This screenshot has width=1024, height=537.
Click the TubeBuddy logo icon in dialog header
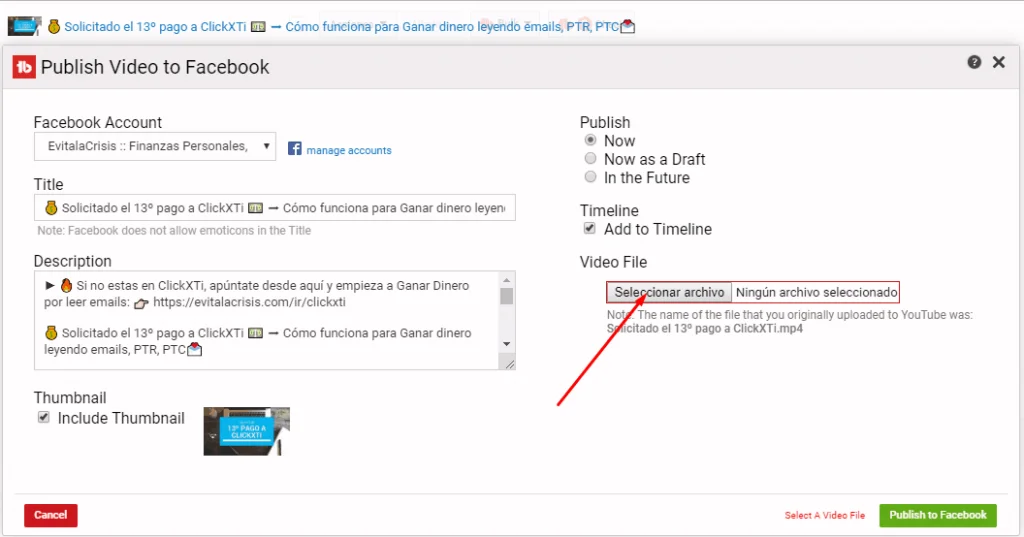pos(24,67)
